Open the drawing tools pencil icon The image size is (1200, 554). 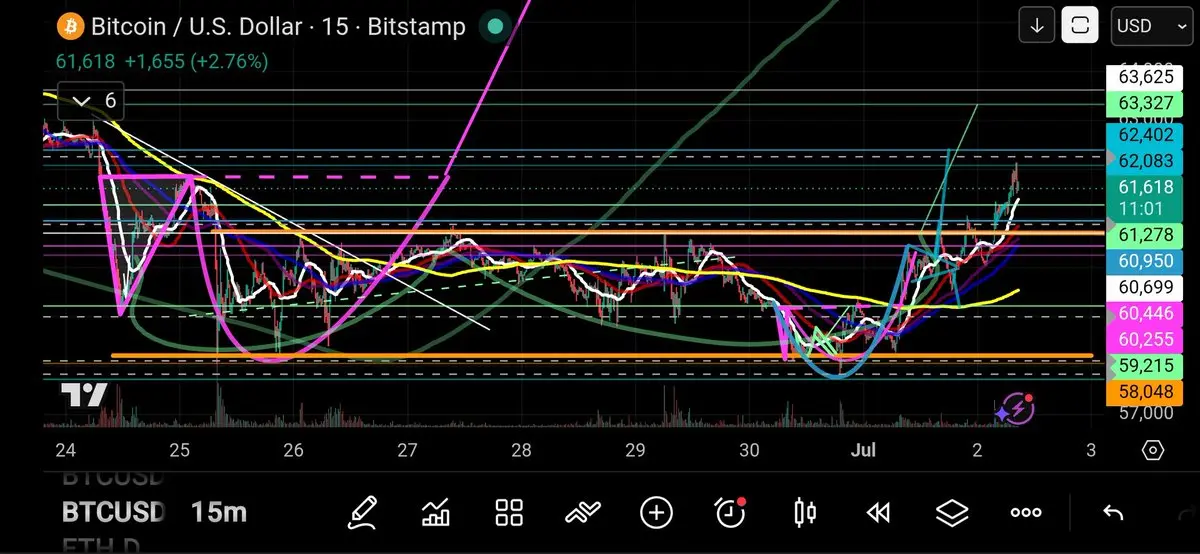point(361,513)
